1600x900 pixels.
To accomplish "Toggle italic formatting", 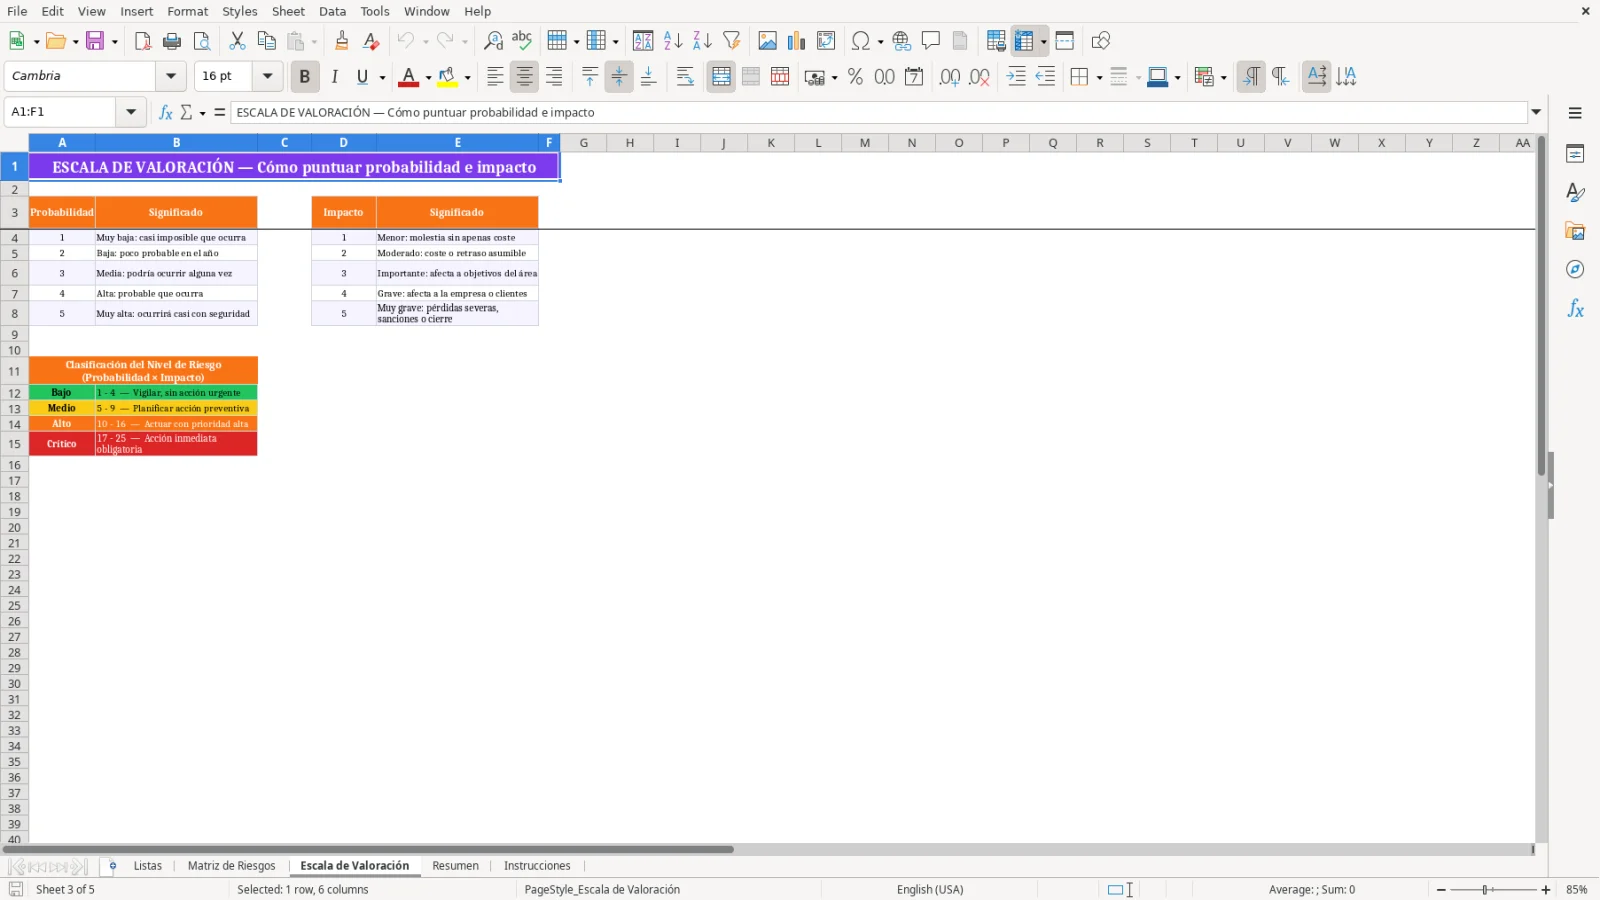I will pos(334,77).
